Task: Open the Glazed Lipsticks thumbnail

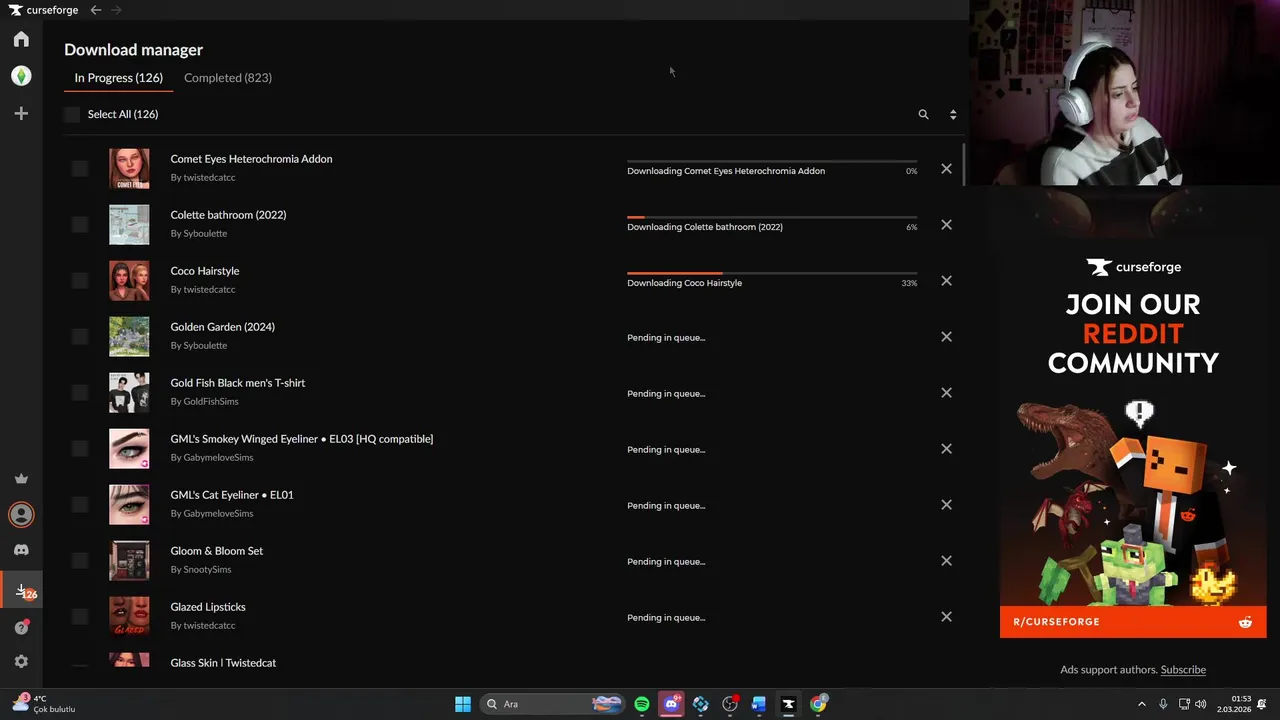Action: click(x=129, y=617)
